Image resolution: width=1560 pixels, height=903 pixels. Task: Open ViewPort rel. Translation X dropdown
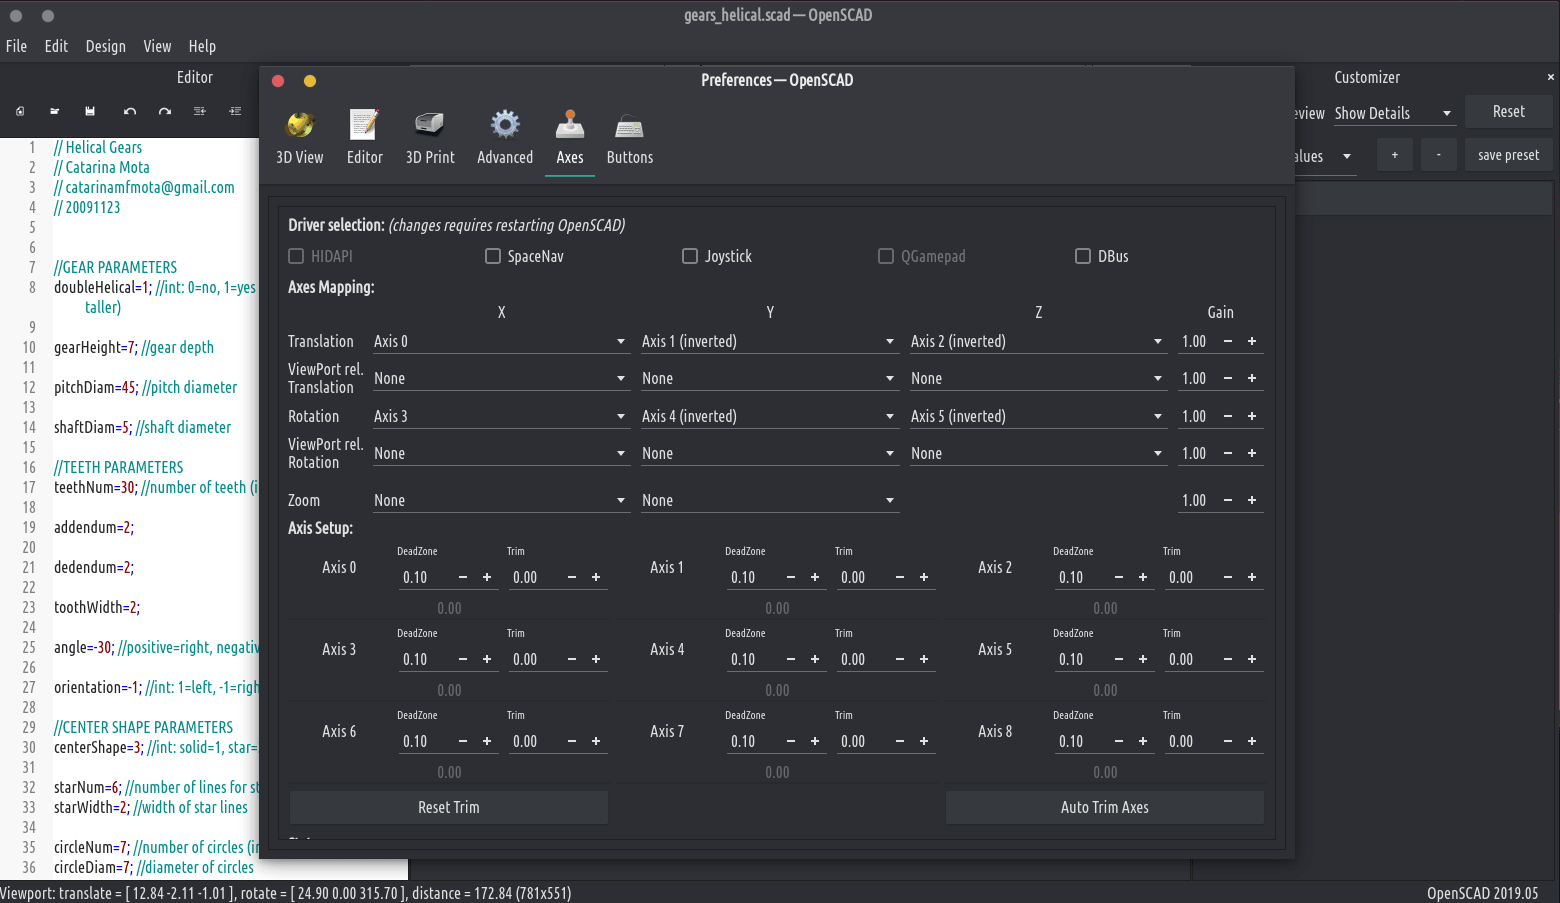coord(501,379)
